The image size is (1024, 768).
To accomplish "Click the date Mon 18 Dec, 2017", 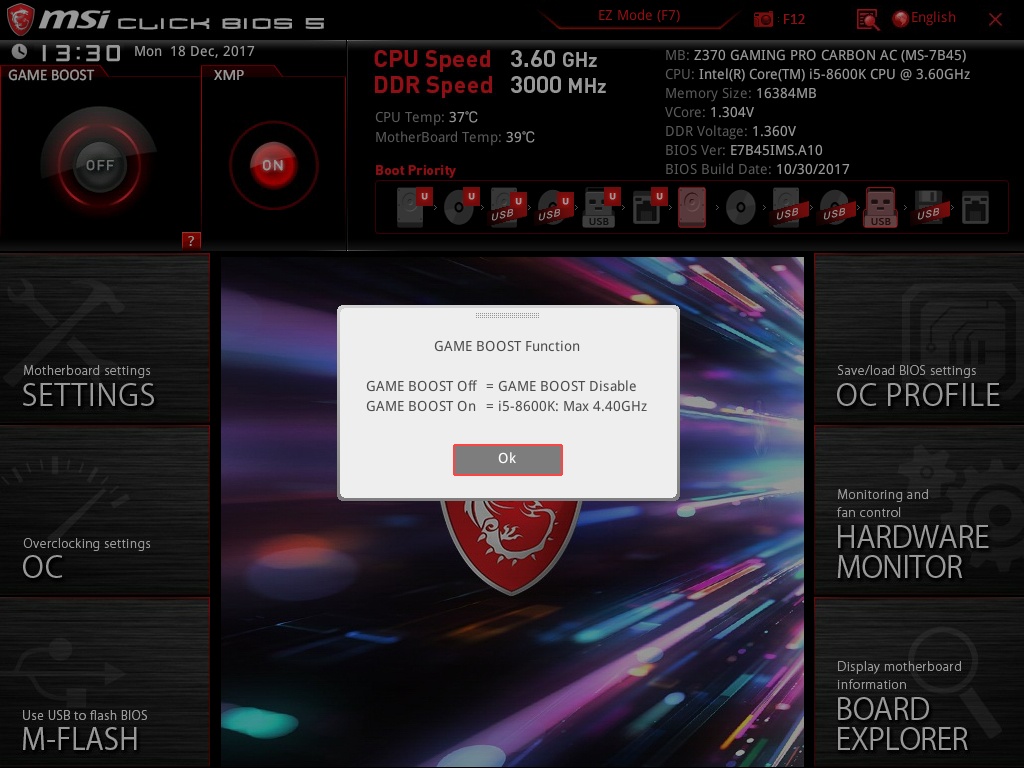I will (194, 51).
